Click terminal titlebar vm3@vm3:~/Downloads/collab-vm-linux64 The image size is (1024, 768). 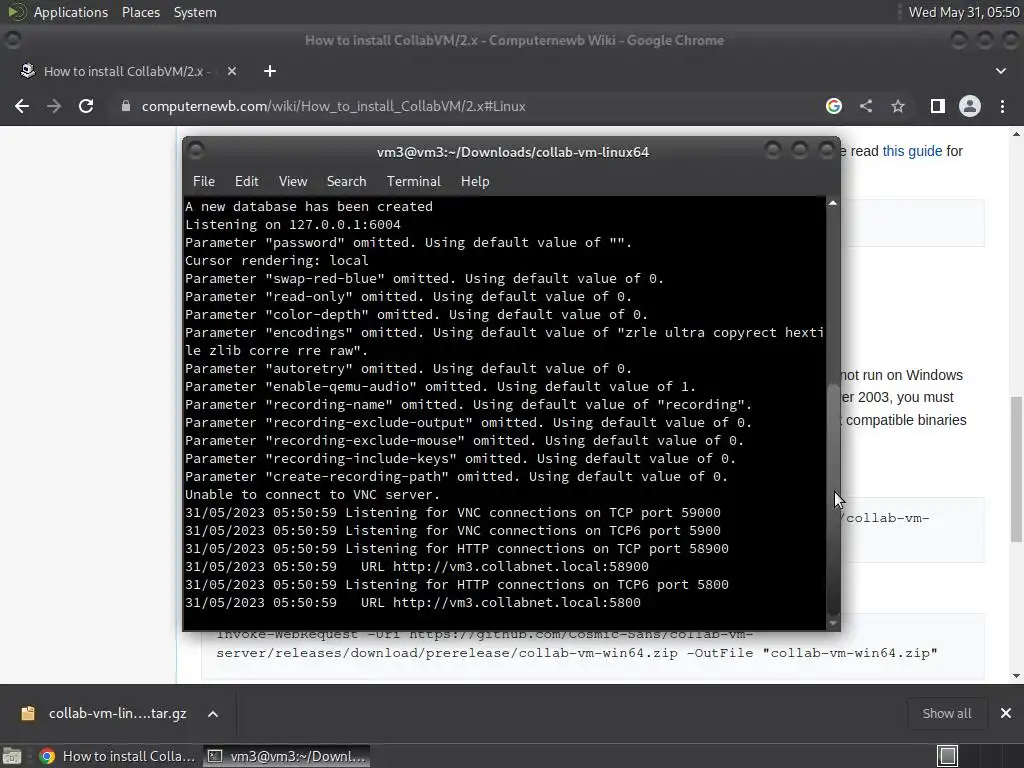pos(513,152)
